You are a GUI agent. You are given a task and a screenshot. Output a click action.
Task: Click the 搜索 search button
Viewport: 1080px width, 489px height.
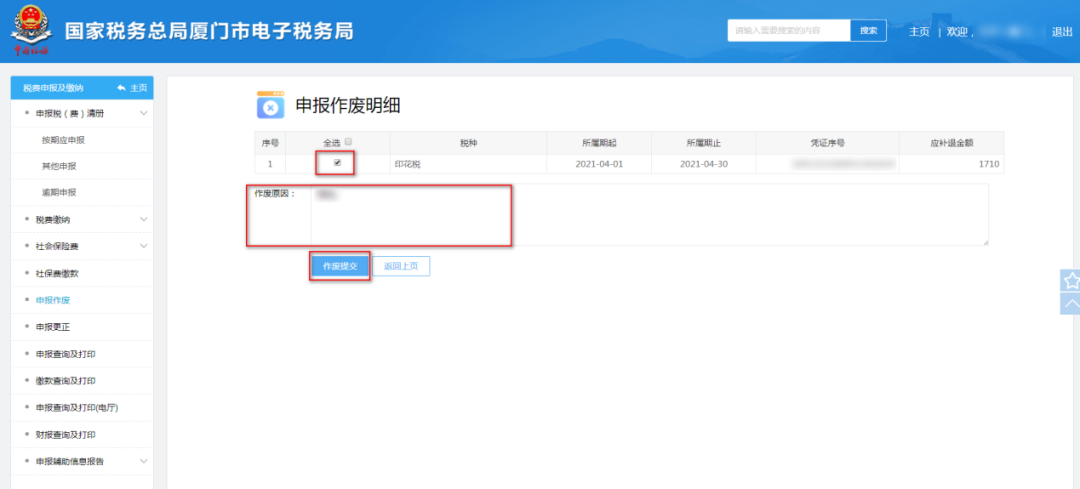coord(868,31)
